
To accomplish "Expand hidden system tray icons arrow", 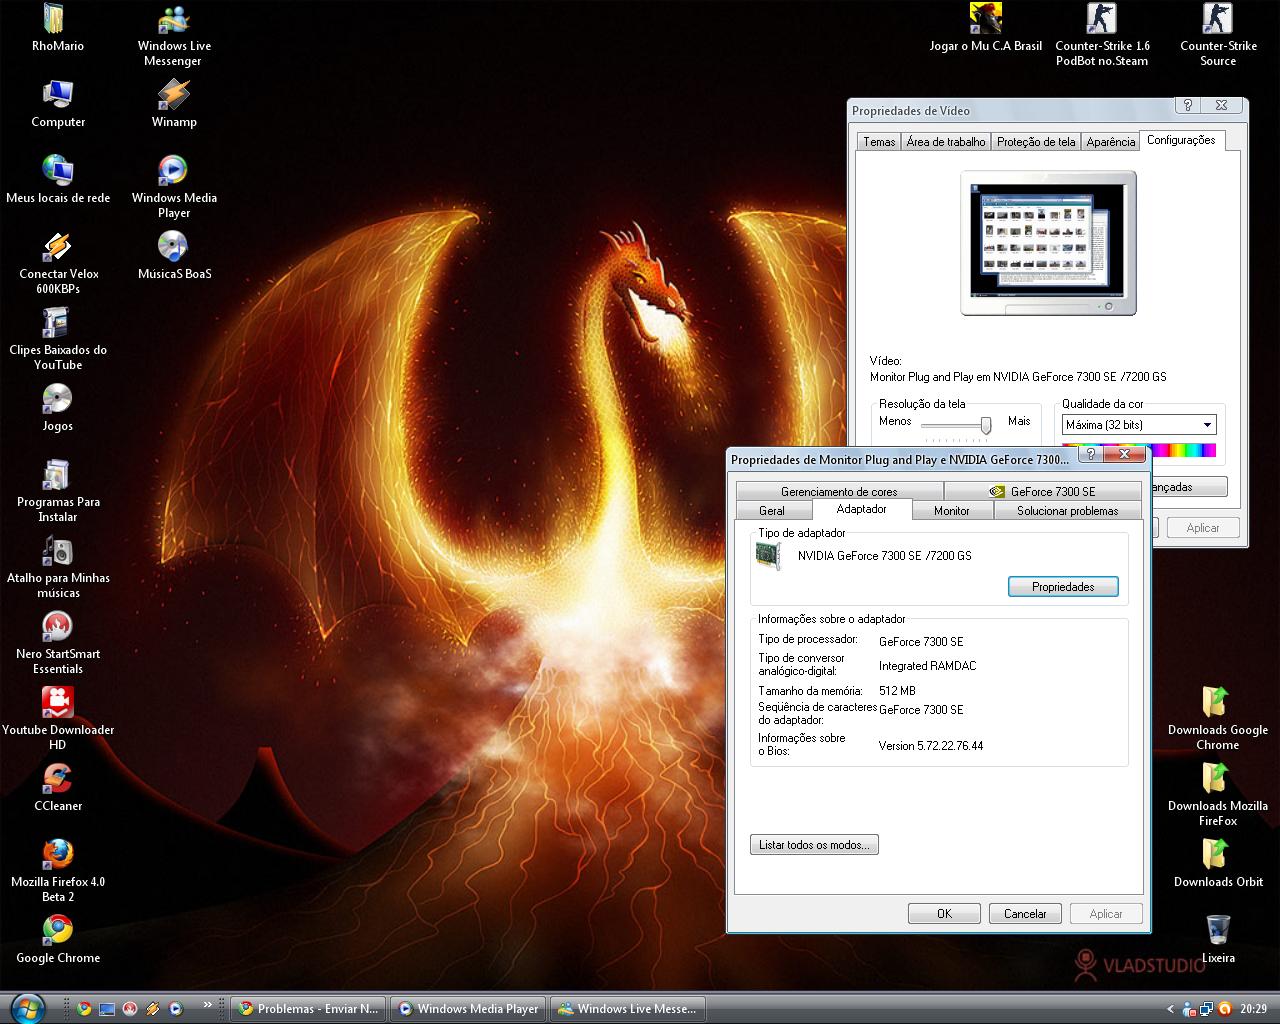I will coord(1170,1009).
